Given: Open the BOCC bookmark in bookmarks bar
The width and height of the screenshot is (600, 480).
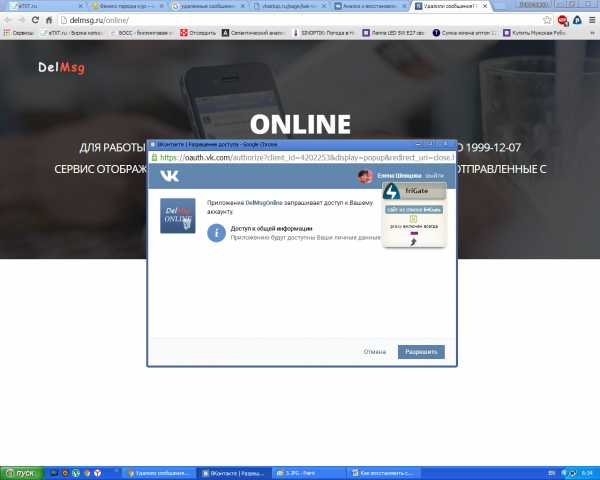Looking at the screenshot, I should tap(140, 33).
